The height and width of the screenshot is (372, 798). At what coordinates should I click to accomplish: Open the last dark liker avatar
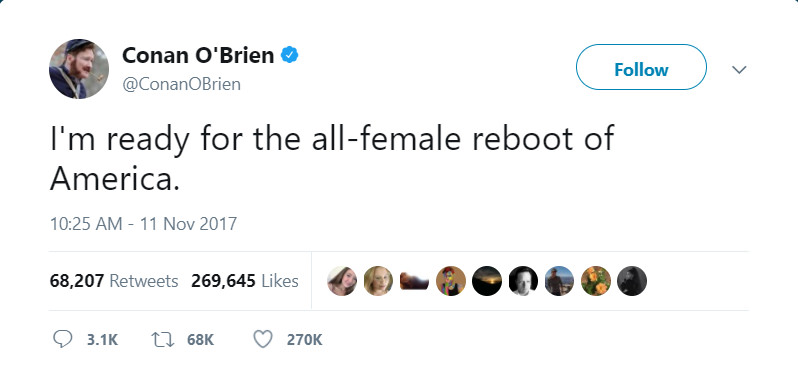pos(632,281)
